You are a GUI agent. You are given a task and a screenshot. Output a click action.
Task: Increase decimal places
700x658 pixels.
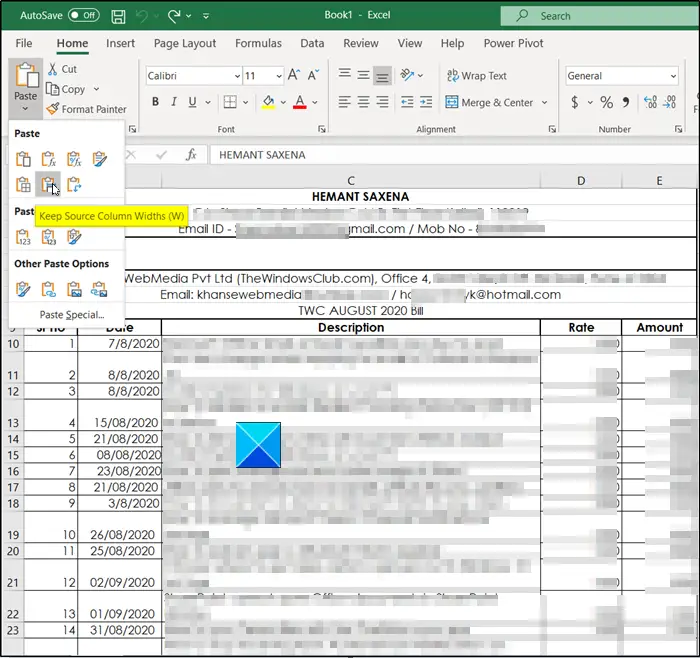click(x=650, y=102)
